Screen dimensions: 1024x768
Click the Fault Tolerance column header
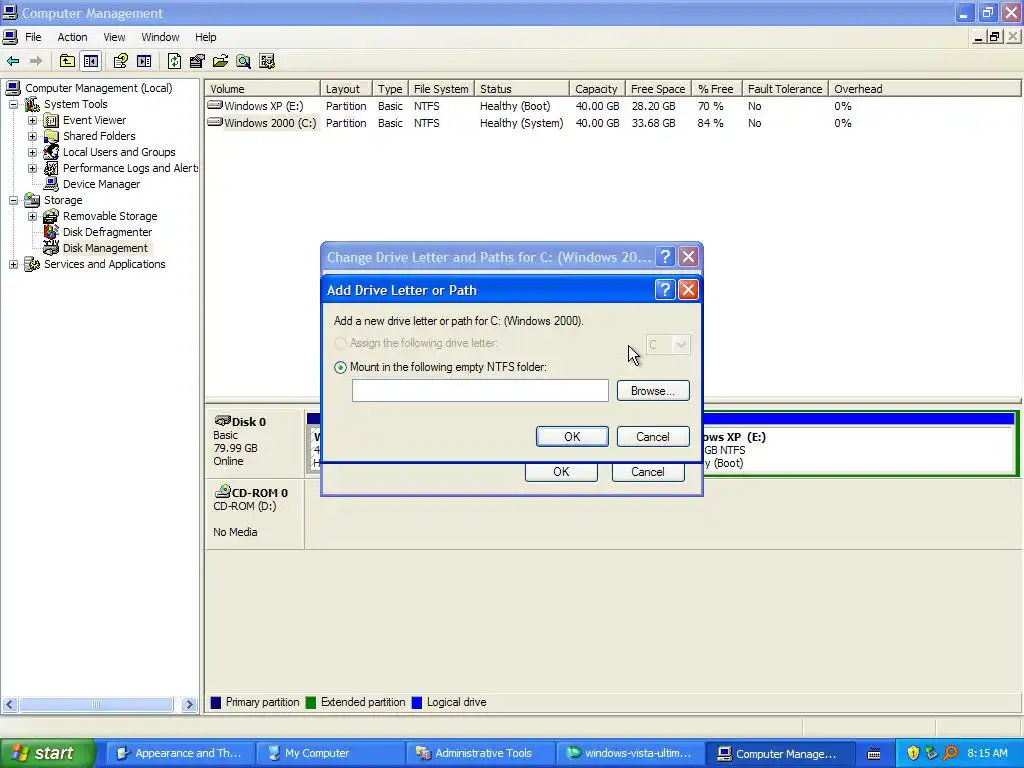coord(784,89)
